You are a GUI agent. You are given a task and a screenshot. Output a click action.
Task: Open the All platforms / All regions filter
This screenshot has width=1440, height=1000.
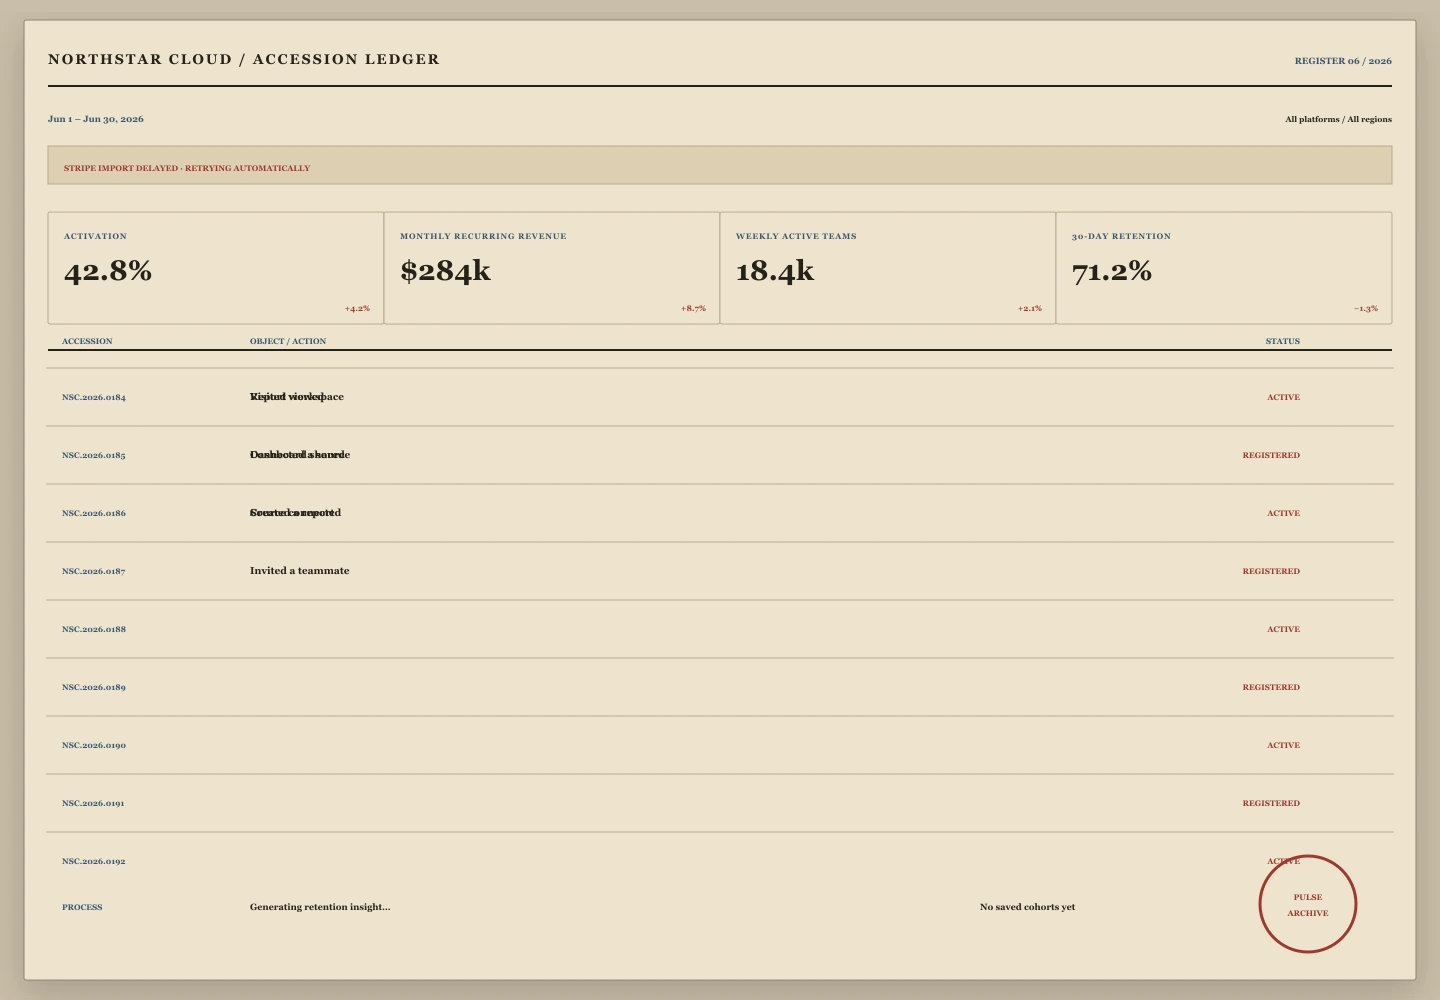click(x=1338, y=119)
